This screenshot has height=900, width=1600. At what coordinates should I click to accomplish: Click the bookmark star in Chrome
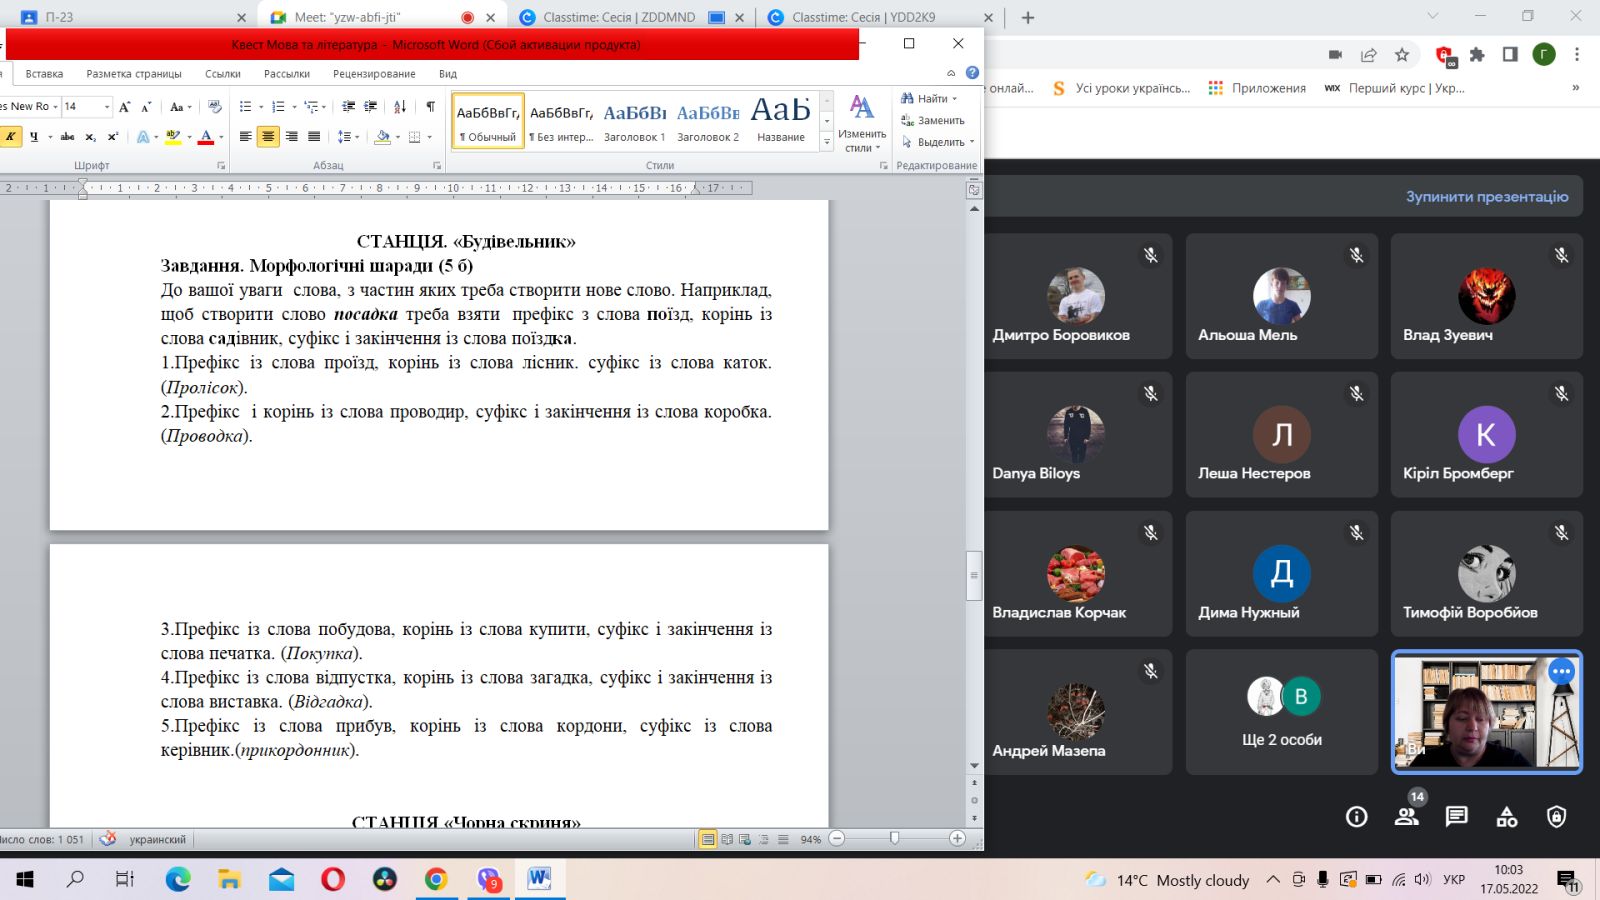(1402, 55)
